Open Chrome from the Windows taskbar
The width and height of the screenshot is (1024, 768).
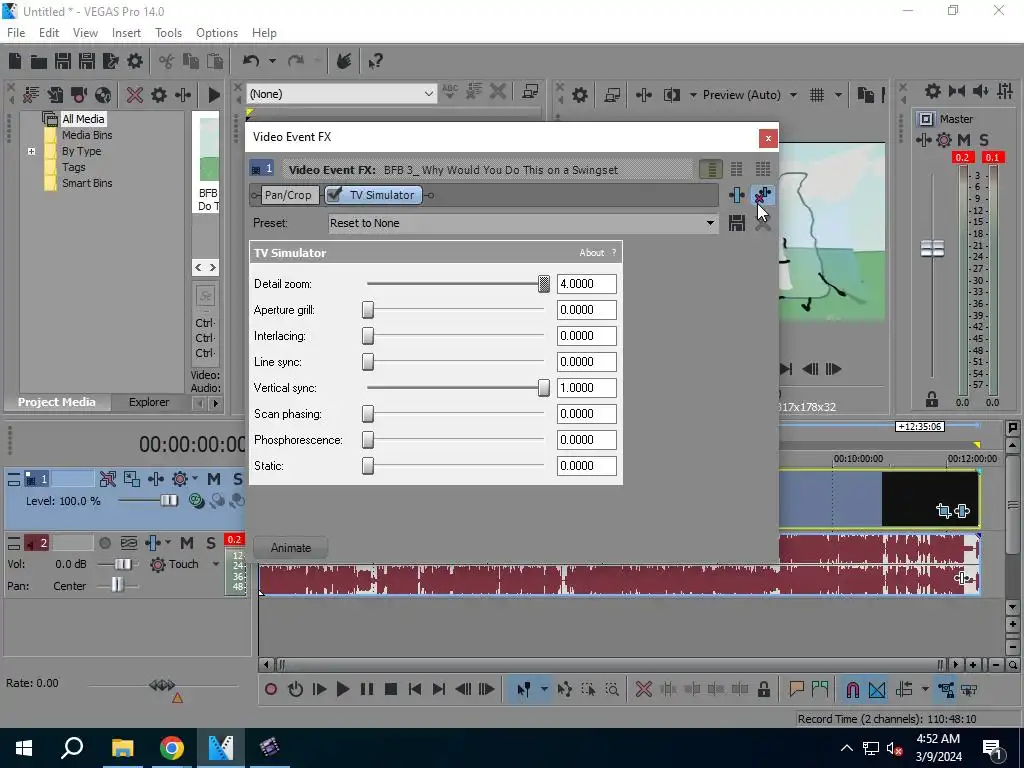point(172,748)
